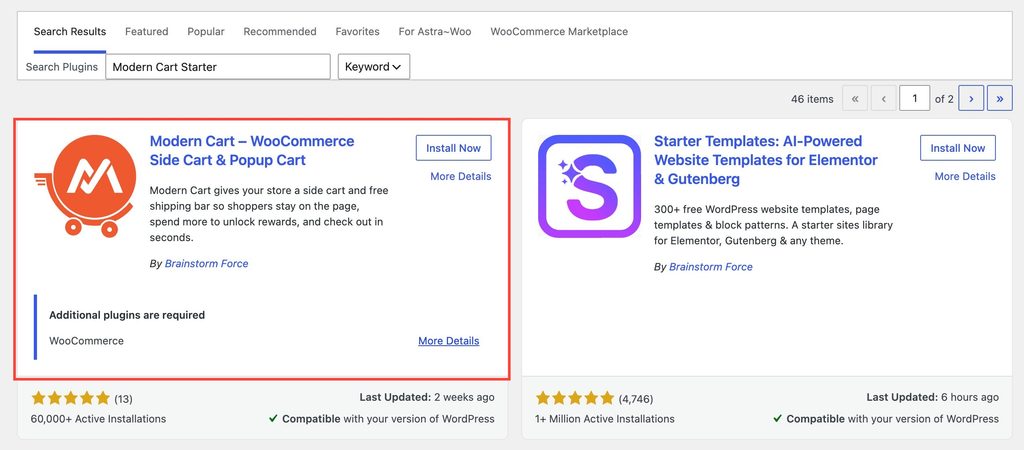Screen dimensions: 1024x450
Task: Click the Modern Cart description paragraph
Action: click(x=269, y=214)
